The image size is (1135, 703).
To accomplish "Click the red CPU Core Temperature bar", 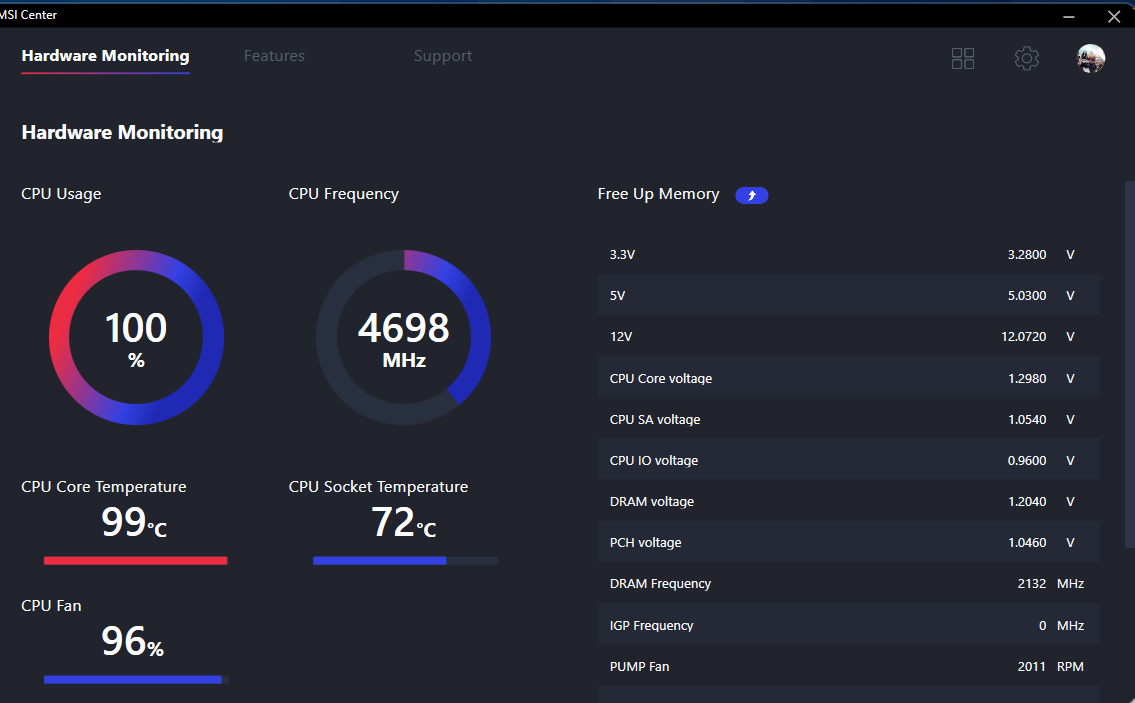I will [x=135, y=561].
